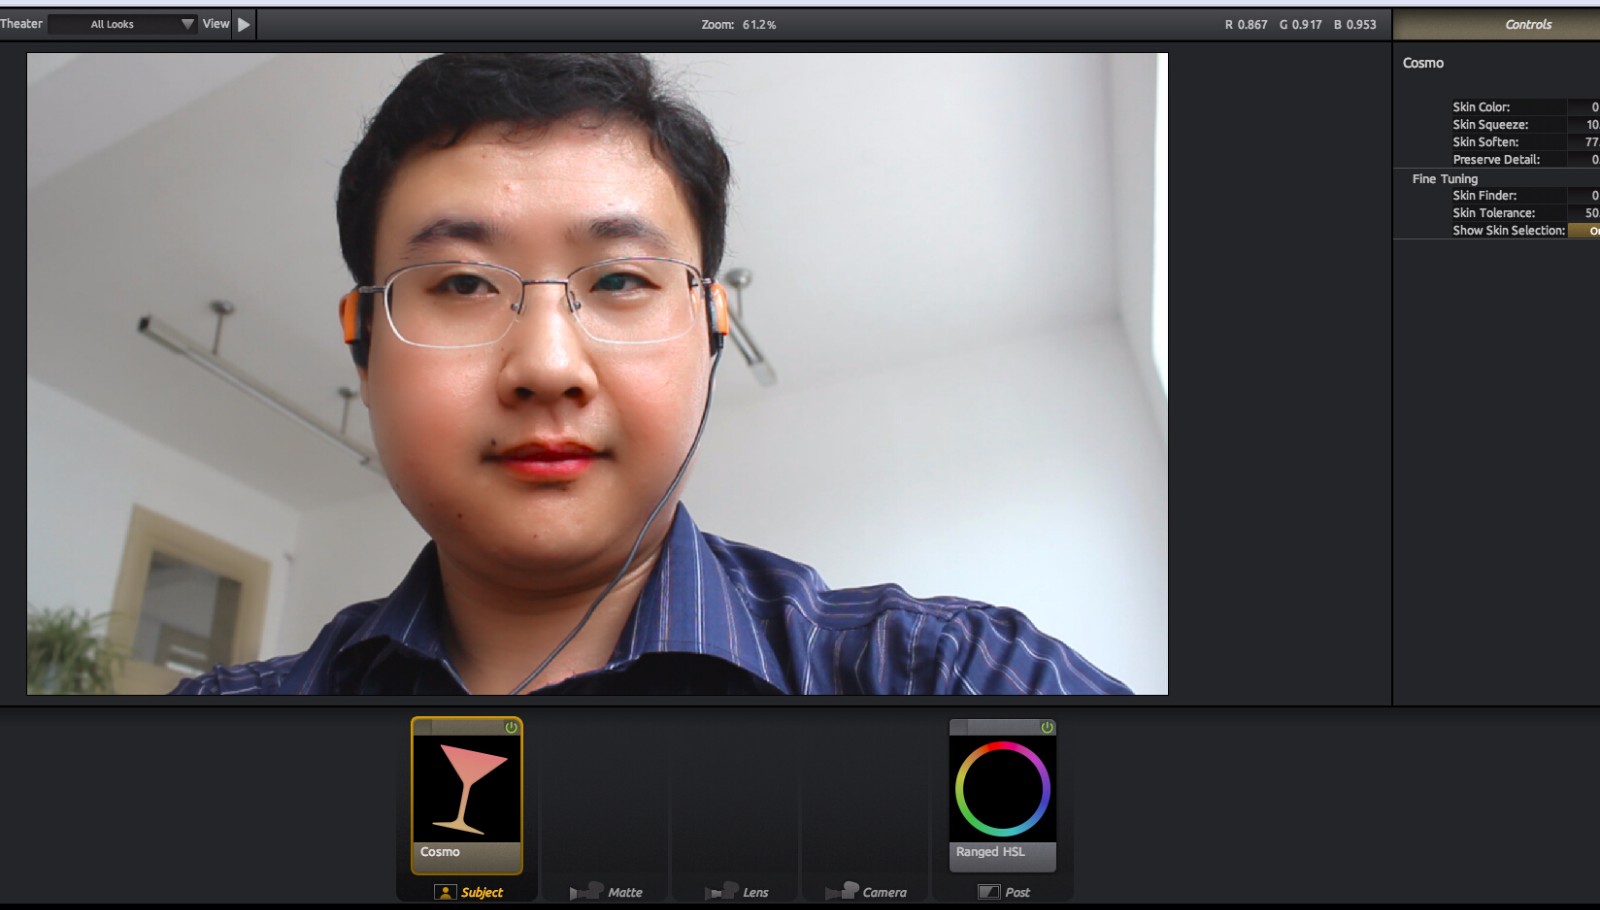Click the Theater label

[x=21, y=23]
